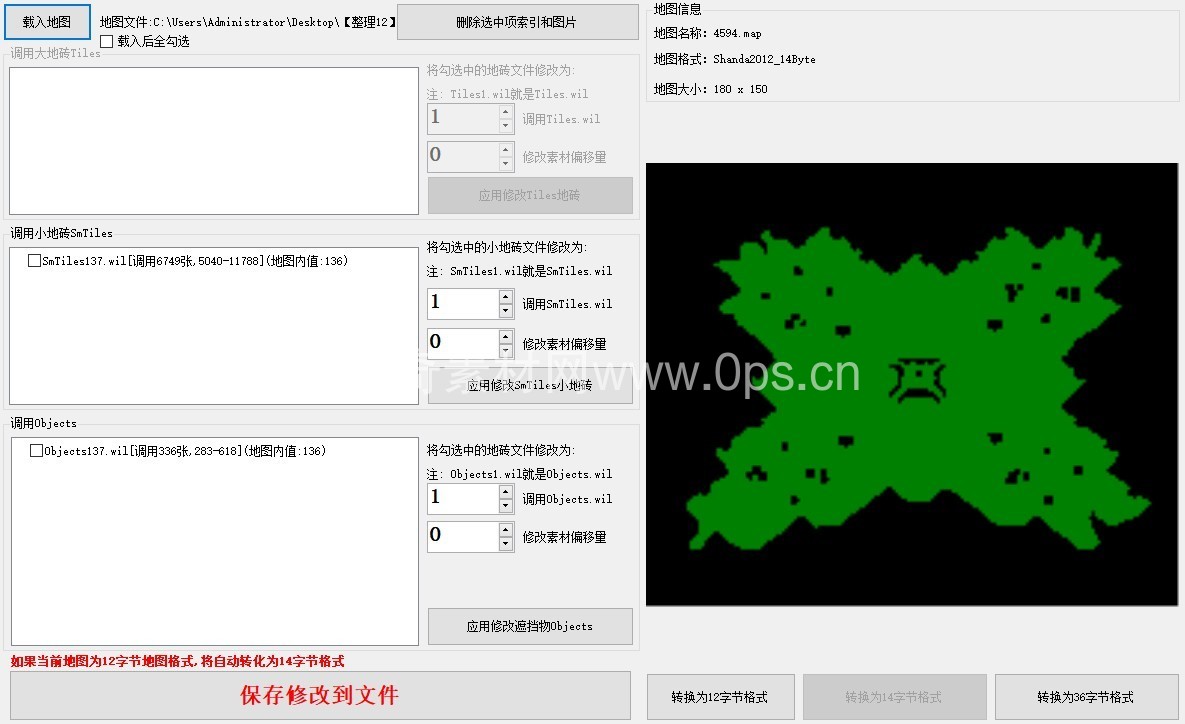Check the Objects137.wil entry checkbox
This screenshot has width=1185, height=724.
click(37, 451)
